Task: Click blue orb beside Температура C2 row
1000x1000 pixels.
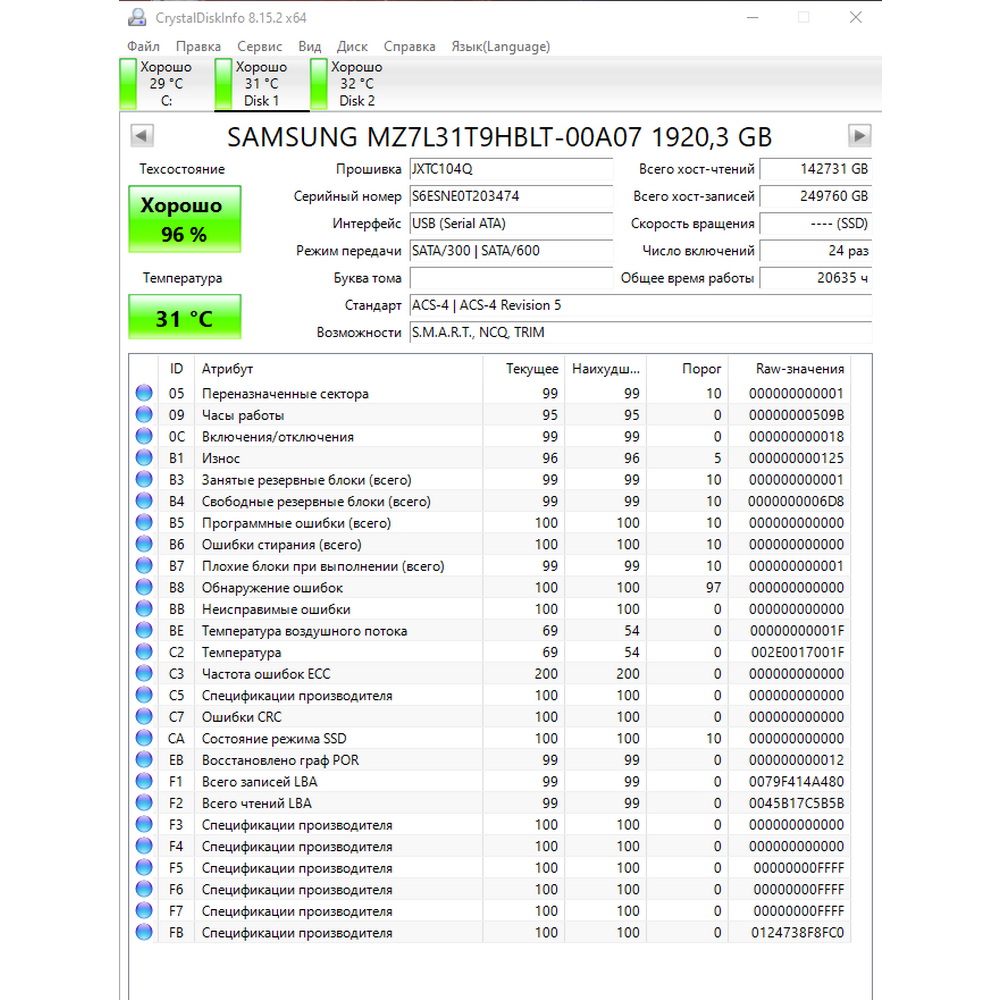Action: pyautogui.click(x=144, y=652)
